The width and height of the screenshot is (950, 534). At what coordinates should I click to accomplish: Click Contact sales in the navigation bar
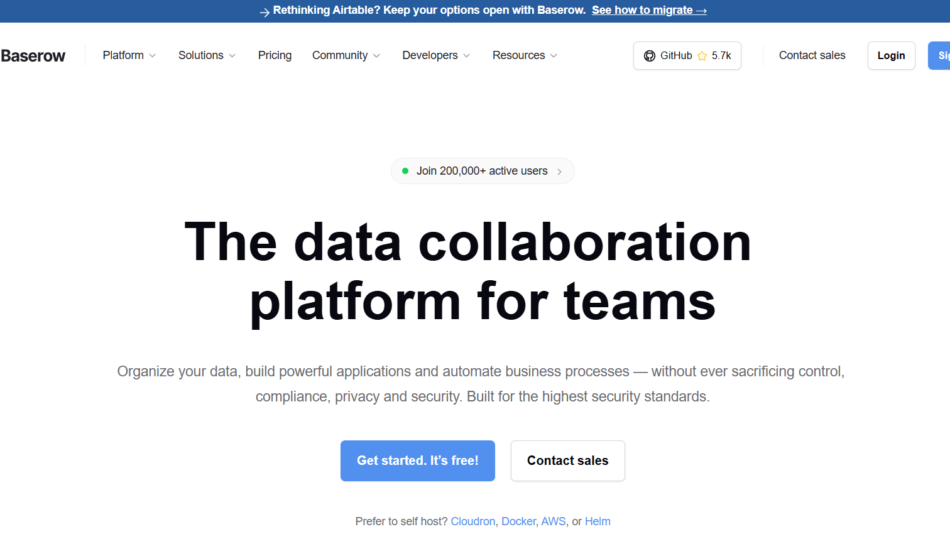coord(812,55)
